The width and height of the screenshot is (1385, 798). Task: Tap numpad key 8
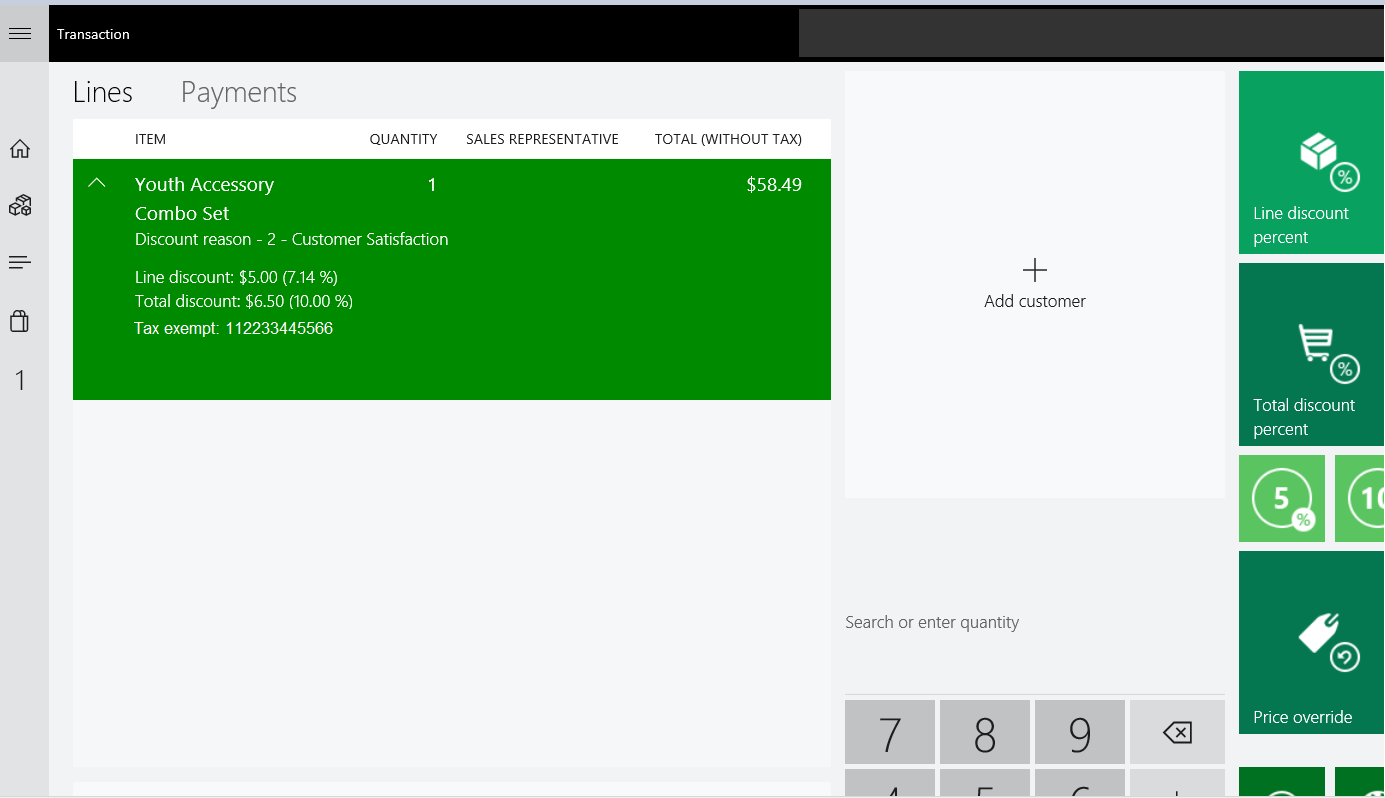pos(985,733)
